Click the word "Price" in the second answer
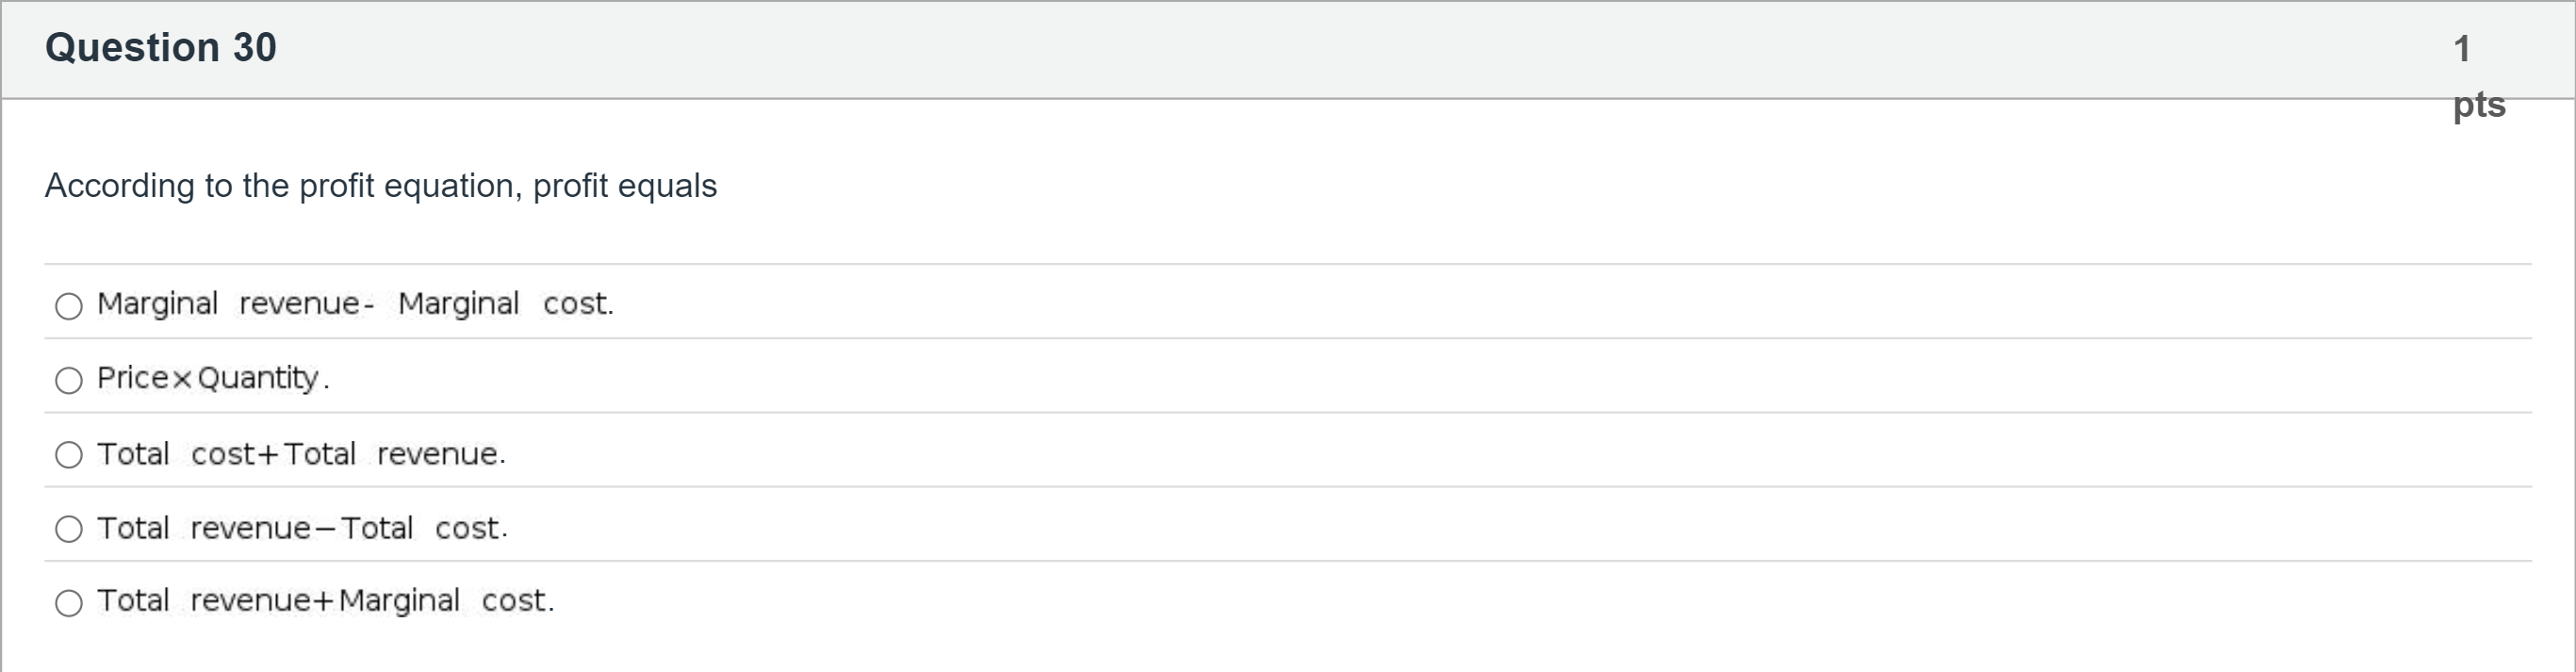 (132, 378)
